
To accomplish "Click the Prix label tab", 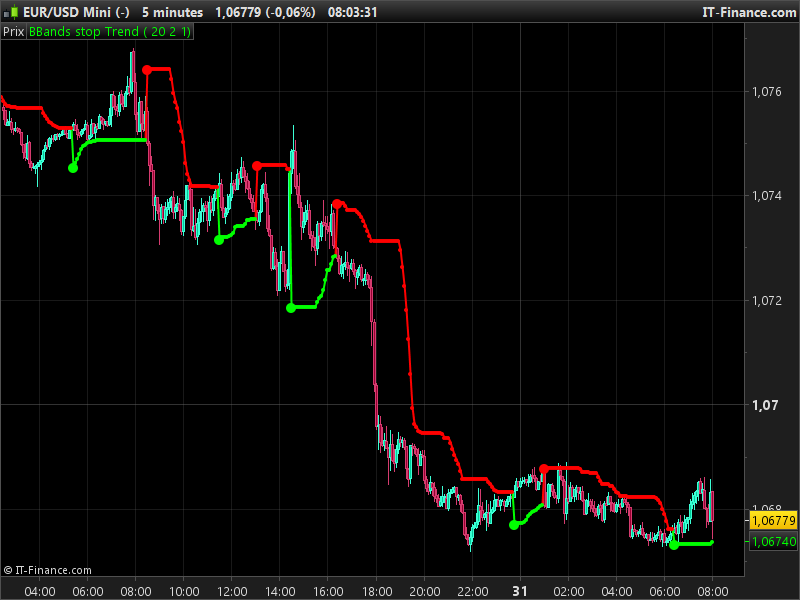I will (13, 32).
